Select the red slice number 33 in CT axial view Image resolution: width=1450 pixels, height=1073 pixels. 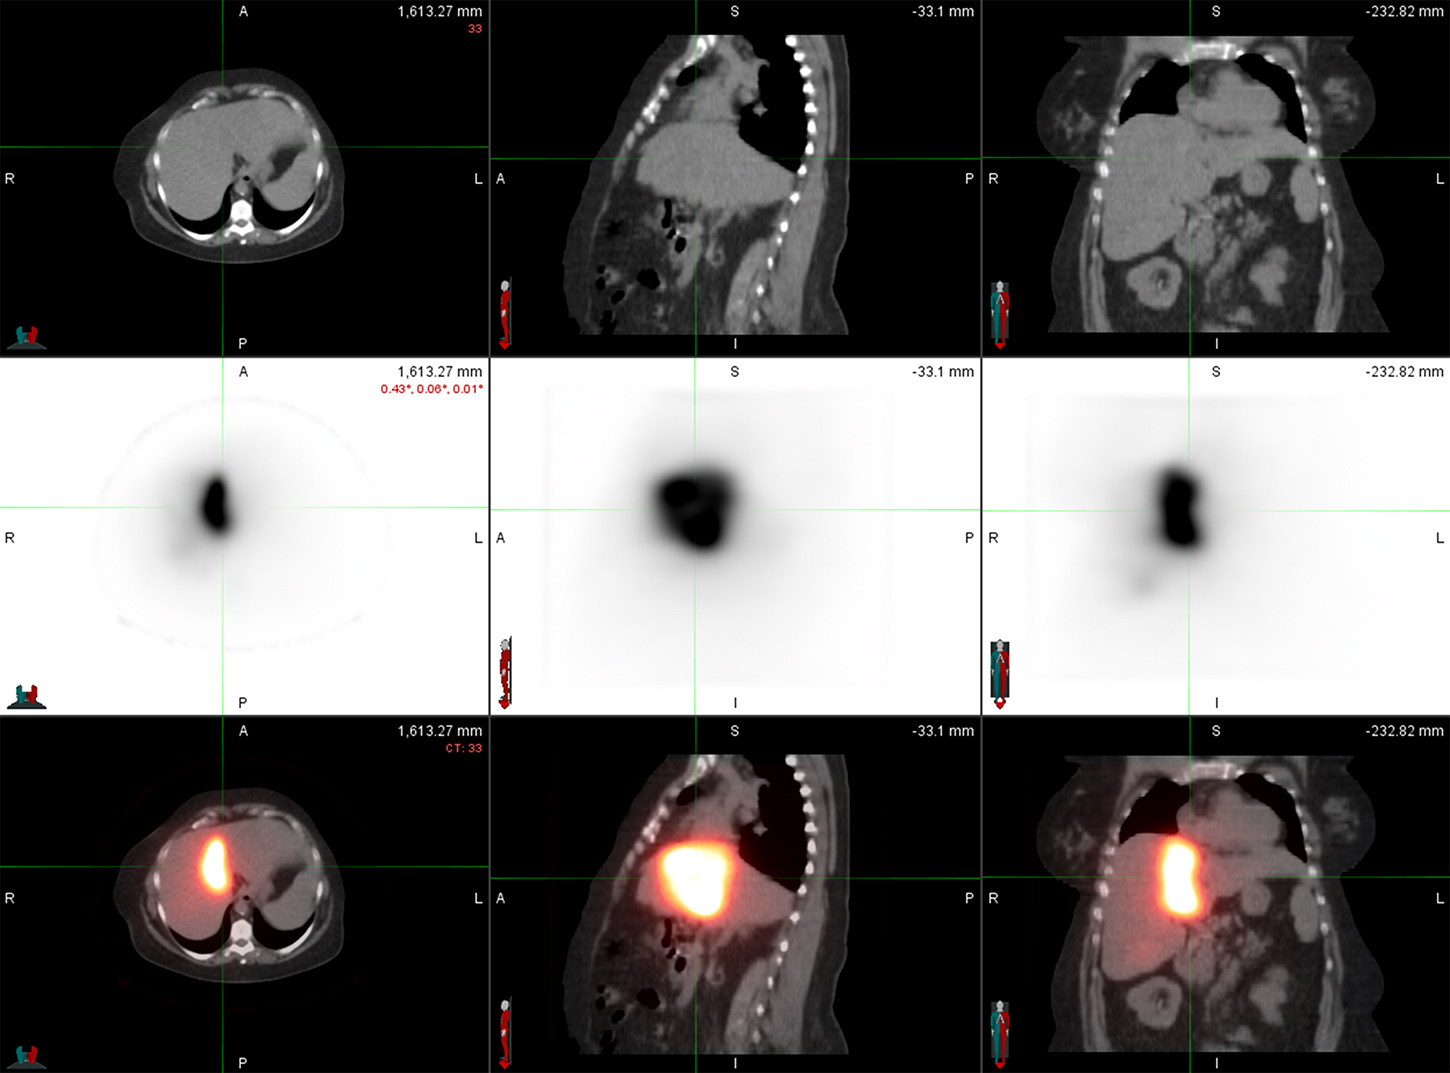[x=476, y=28]
